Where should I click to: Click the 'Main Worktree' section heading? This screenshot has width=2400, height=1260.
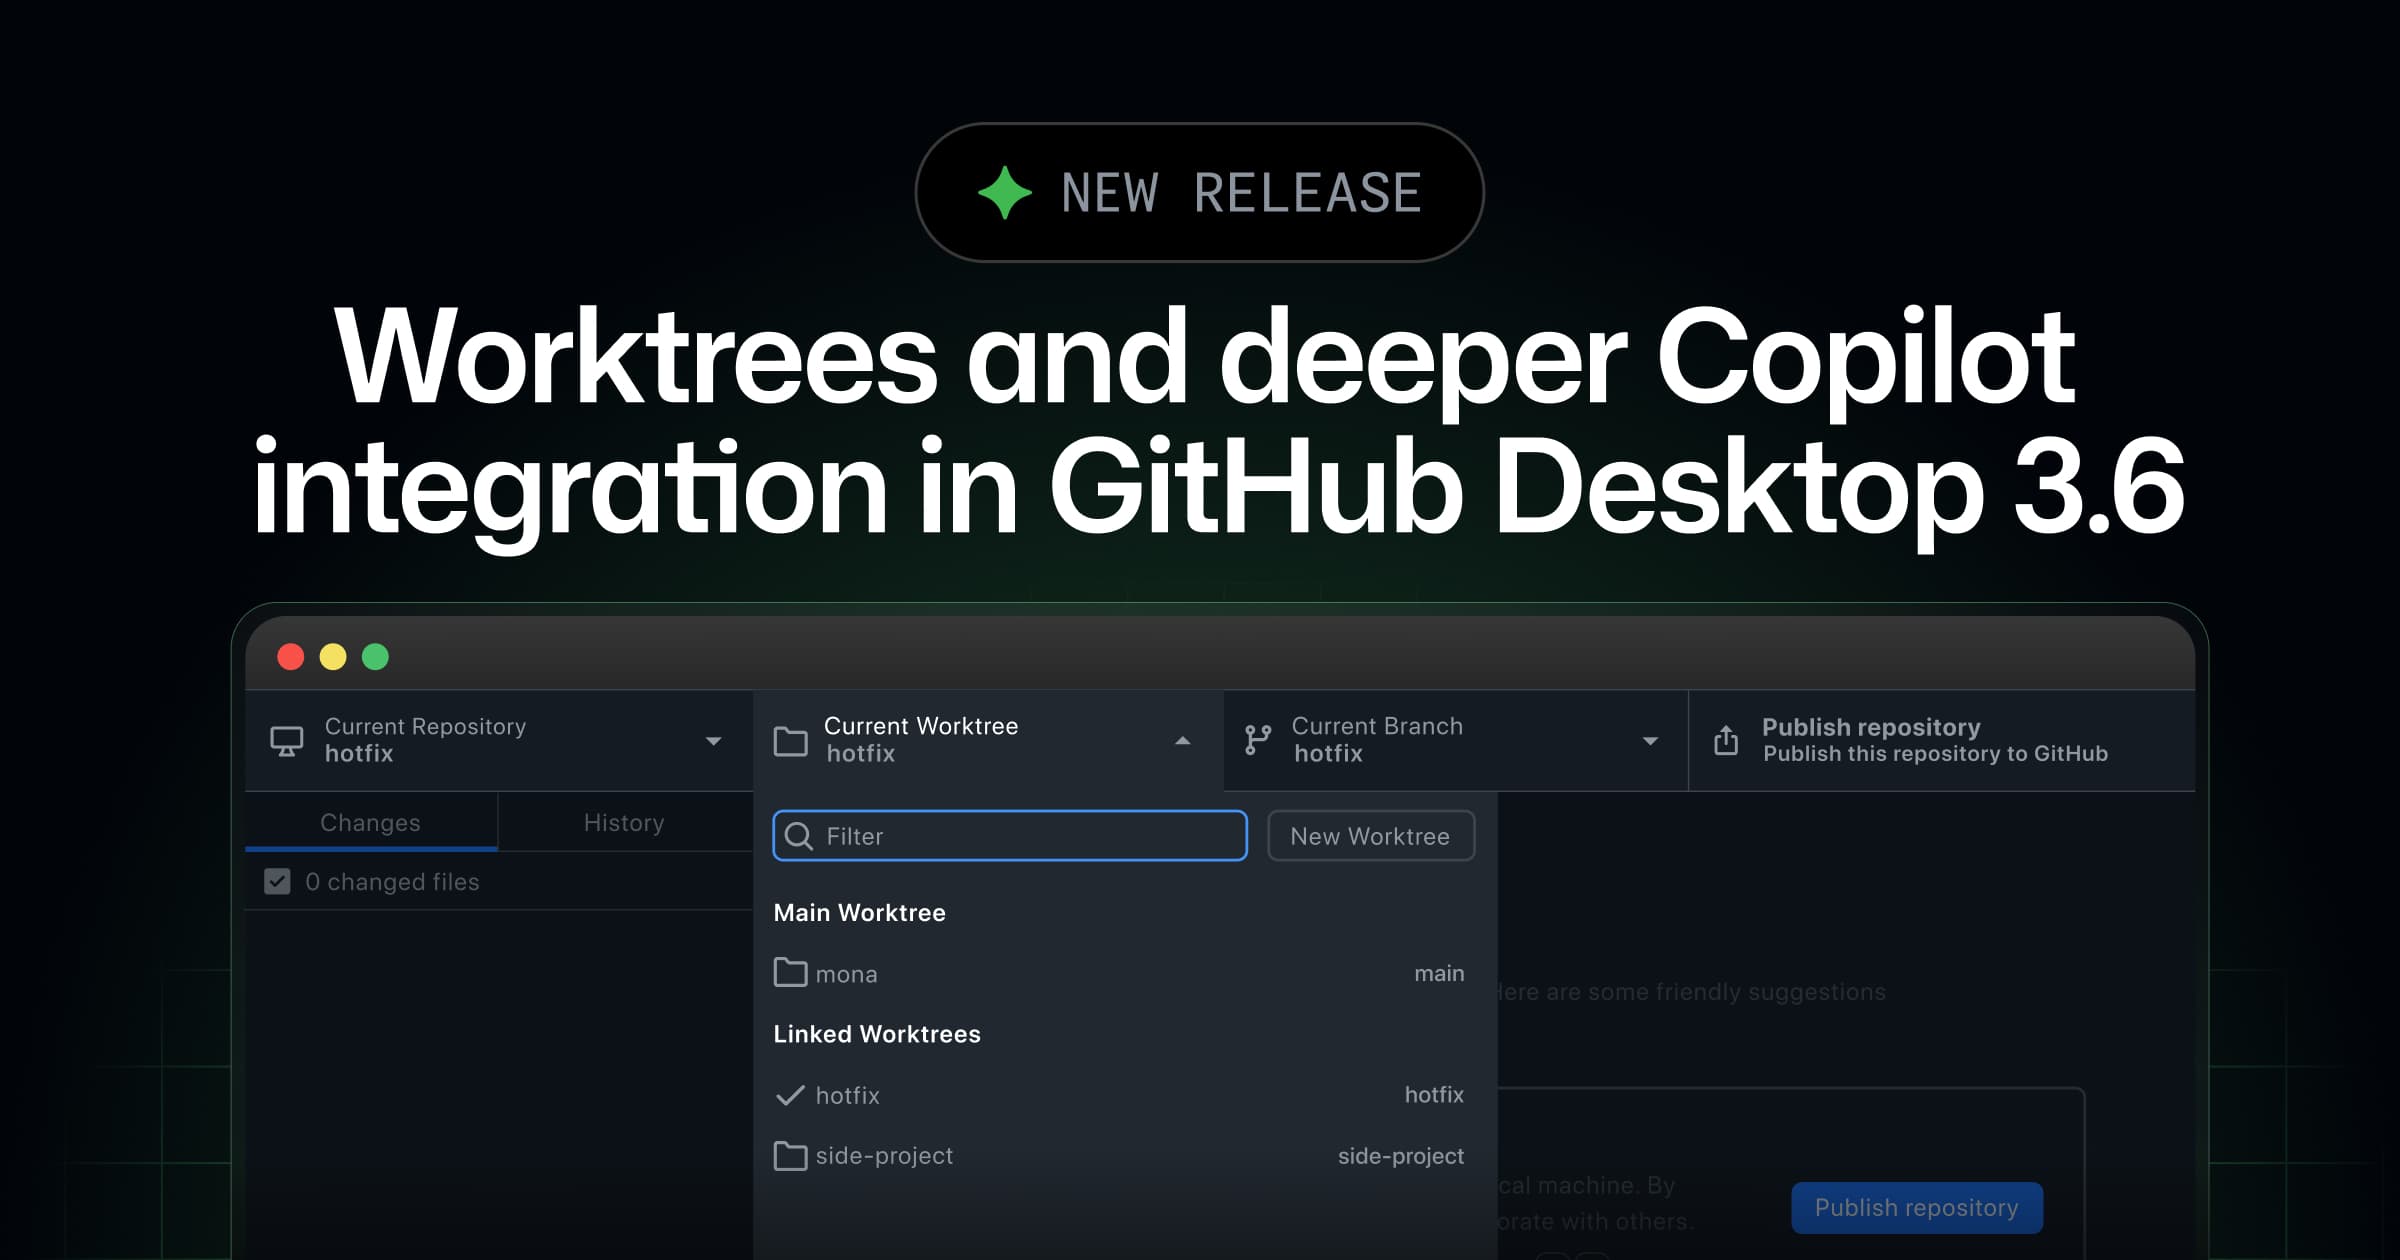pos(859,913)
